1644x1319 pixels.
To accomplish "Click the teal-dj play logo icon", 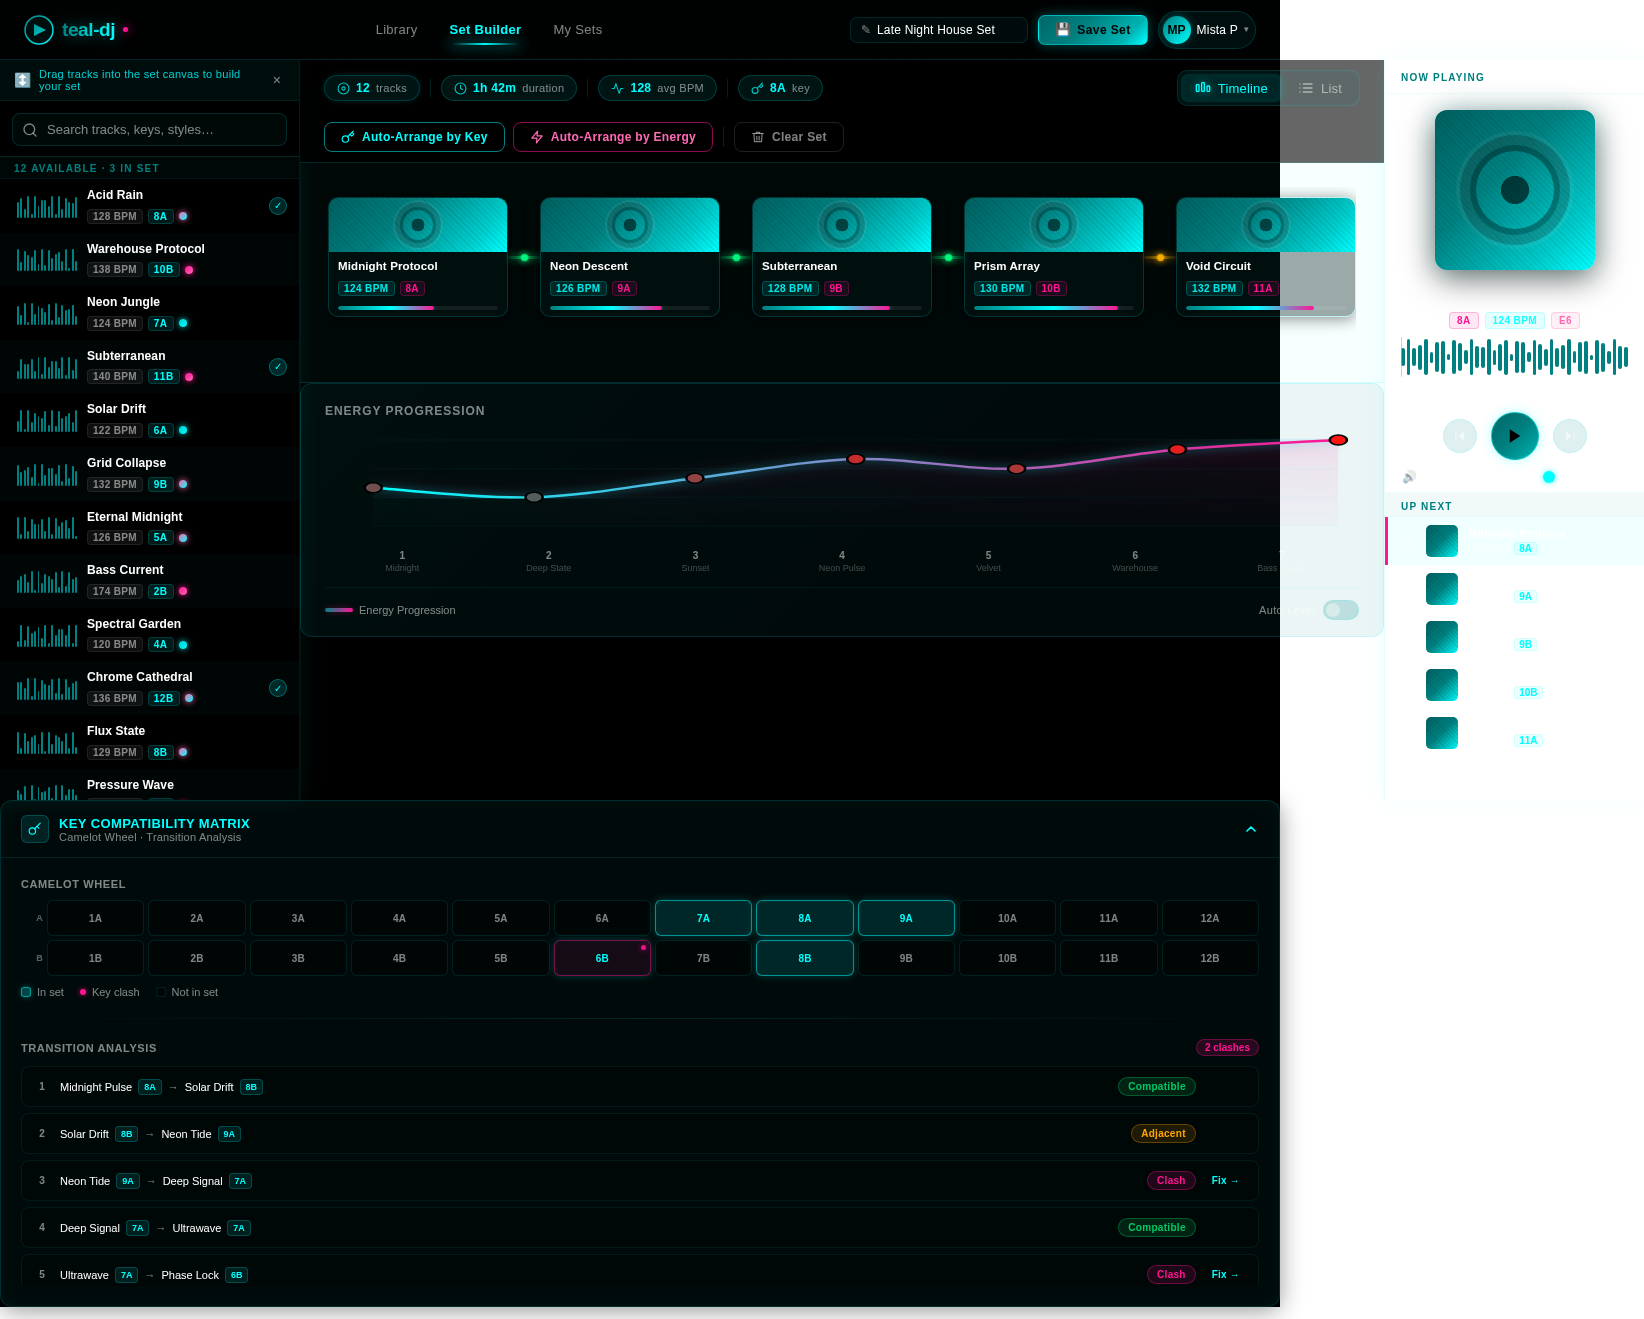I will (x=39, y=30).
